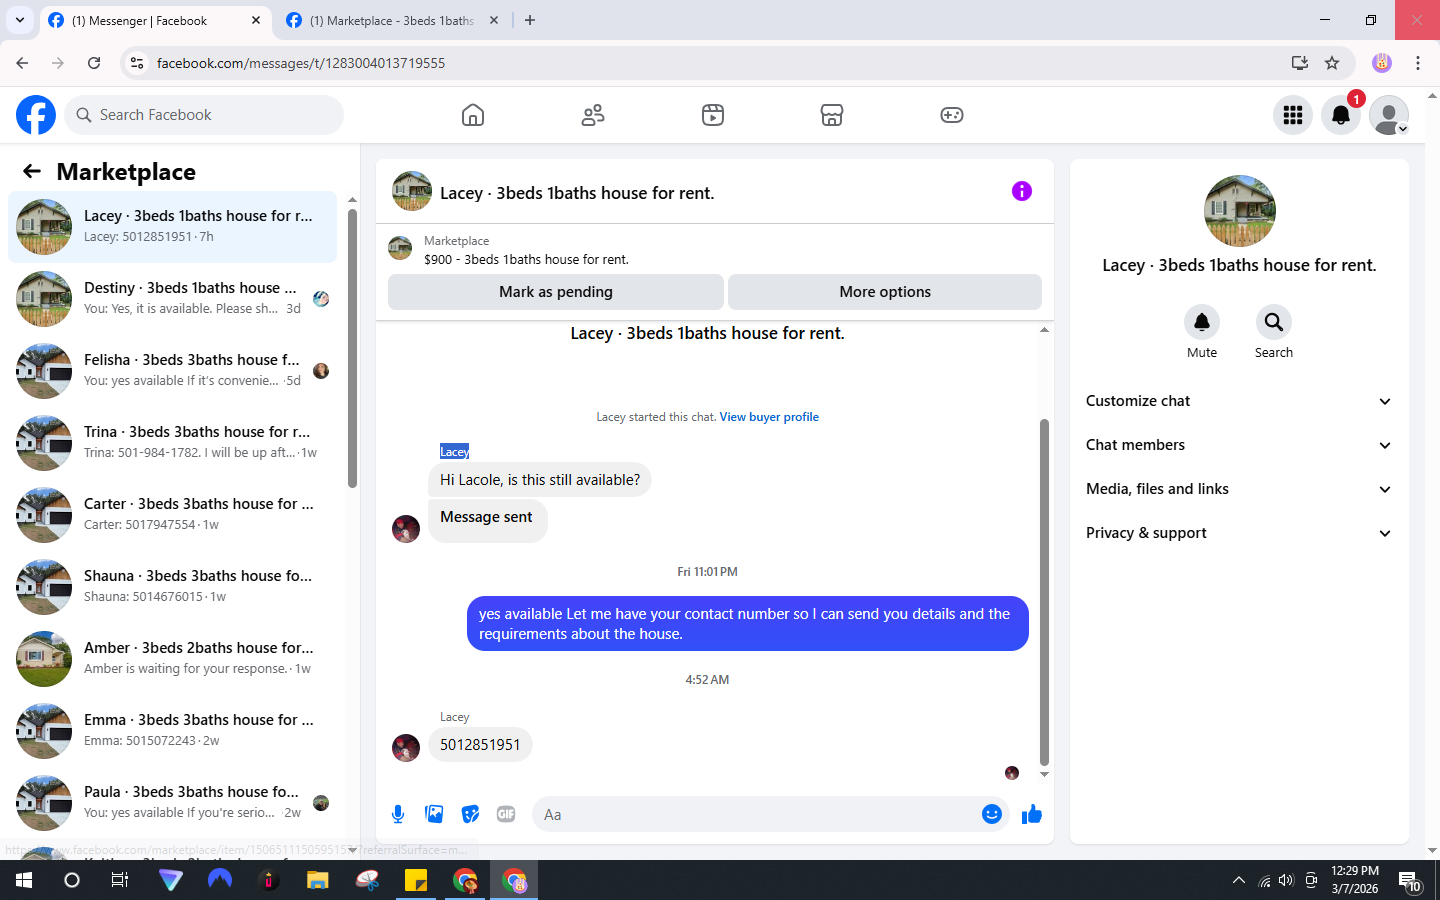Click Mark as pending button
Image resolution: width=1440 pixels, height=900 pixels.
tap(556, 292)
